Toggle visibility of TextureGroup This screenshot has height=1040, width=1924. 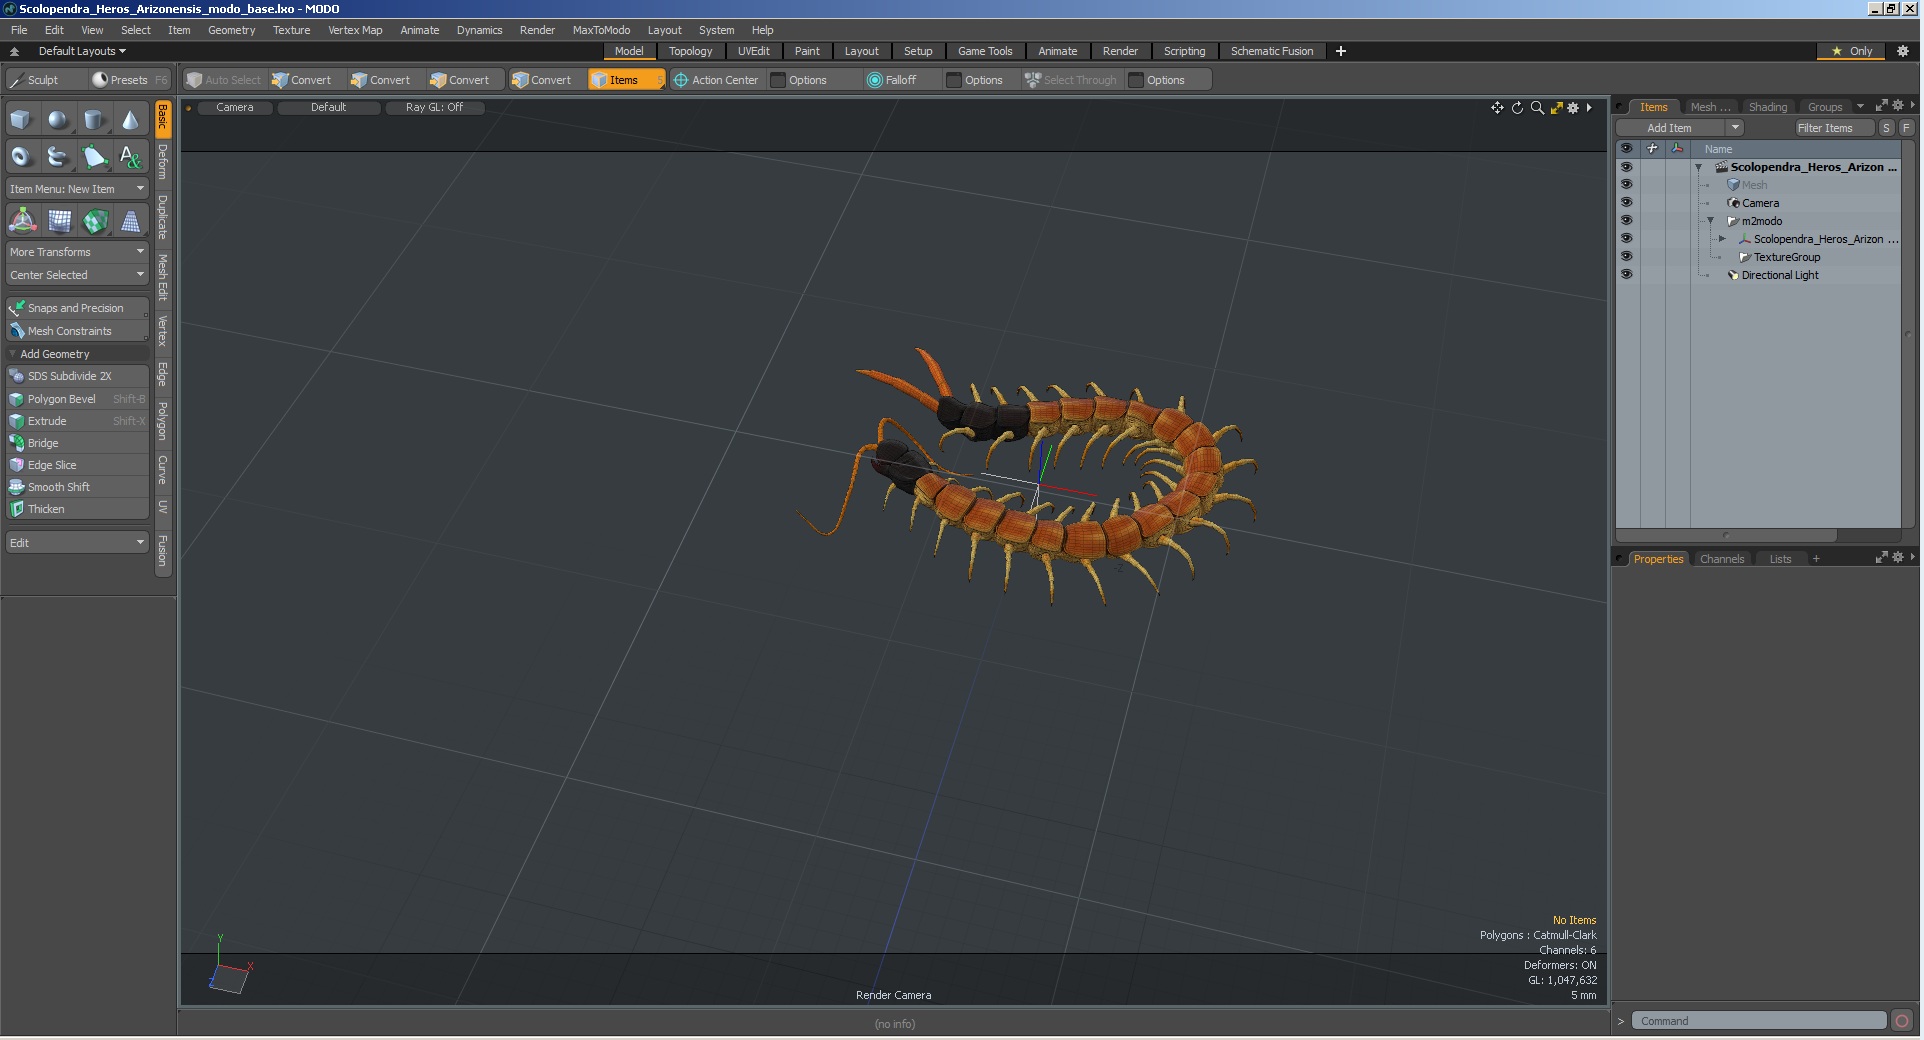pos(1626,257)
